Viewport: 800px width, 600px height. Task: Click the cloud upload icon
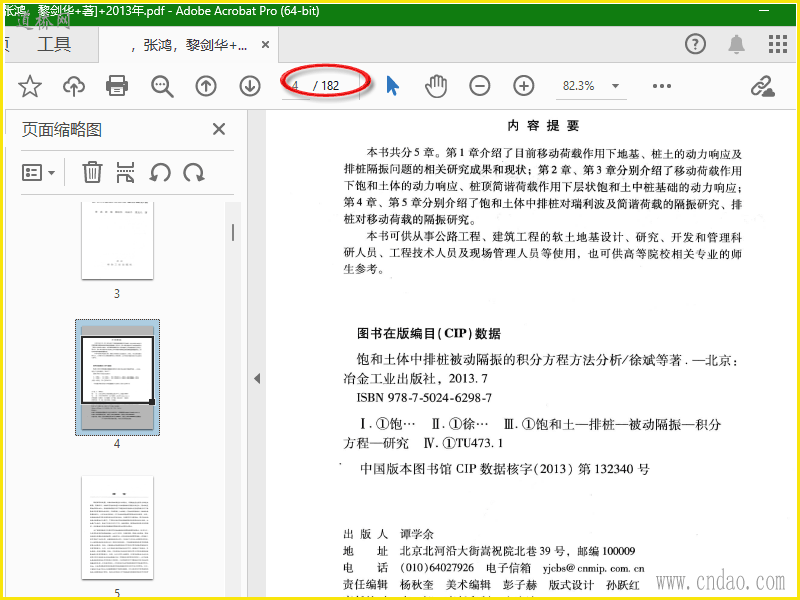74,86
